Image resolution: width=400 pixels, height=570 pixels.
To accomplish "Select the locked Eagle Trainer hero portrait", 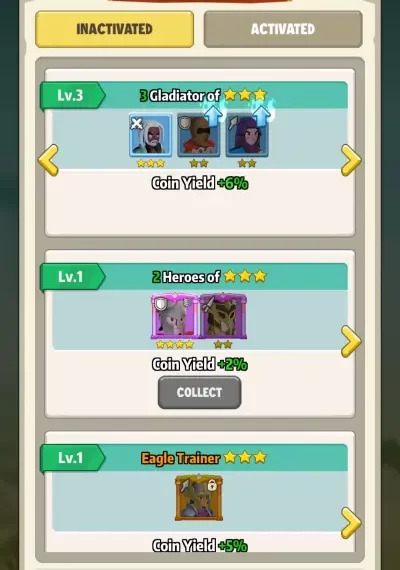I will click(199, 498).
